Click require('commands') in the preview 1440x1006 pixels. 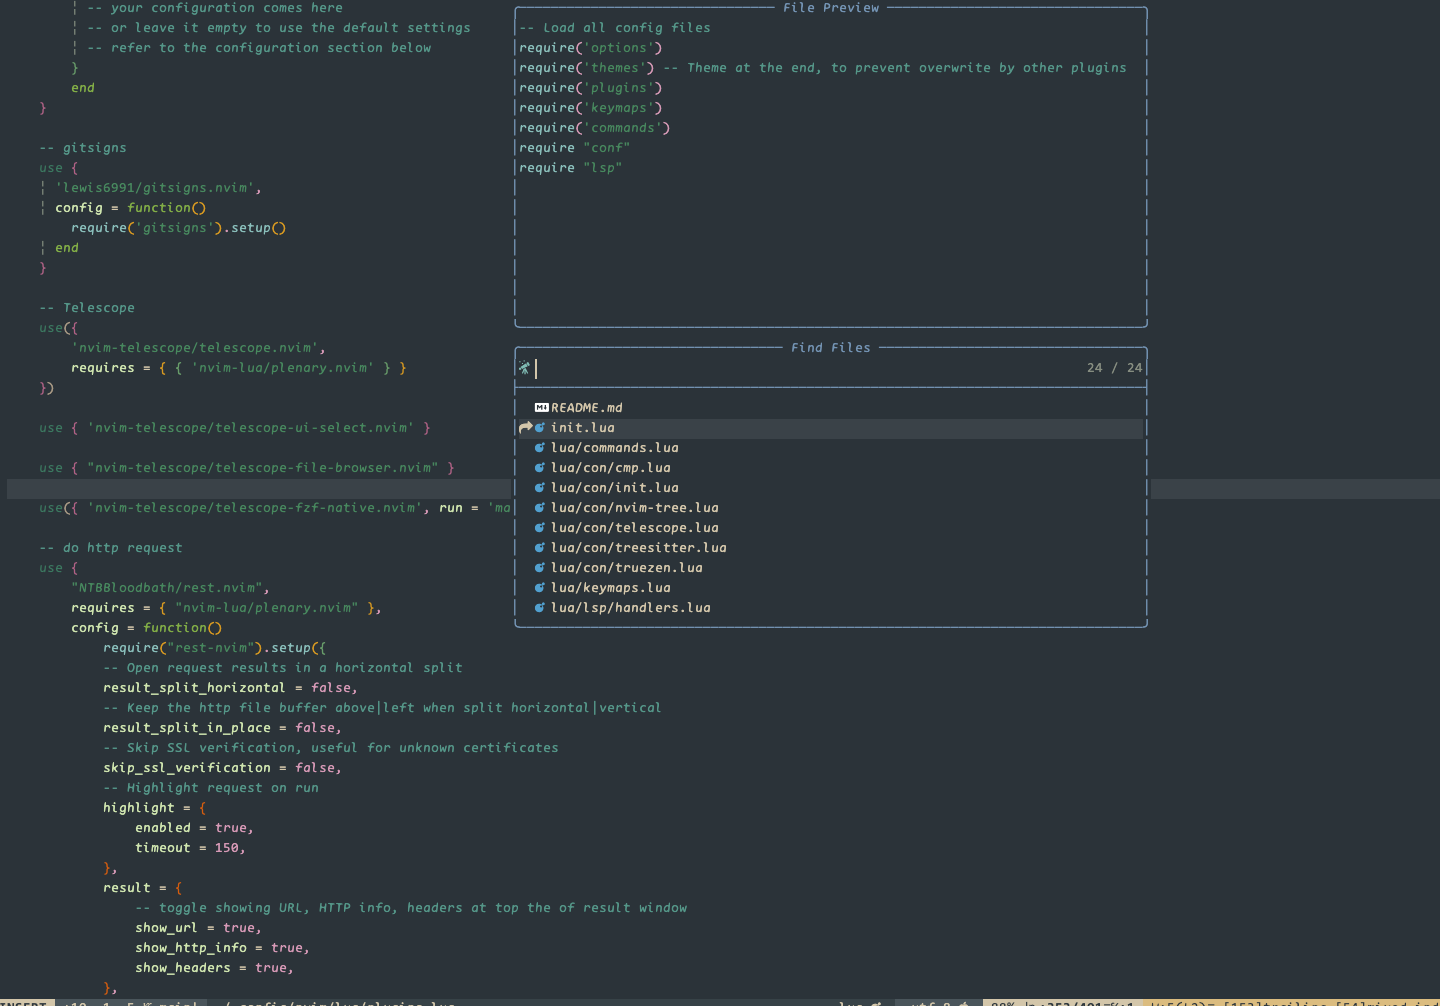pos(595,128)
